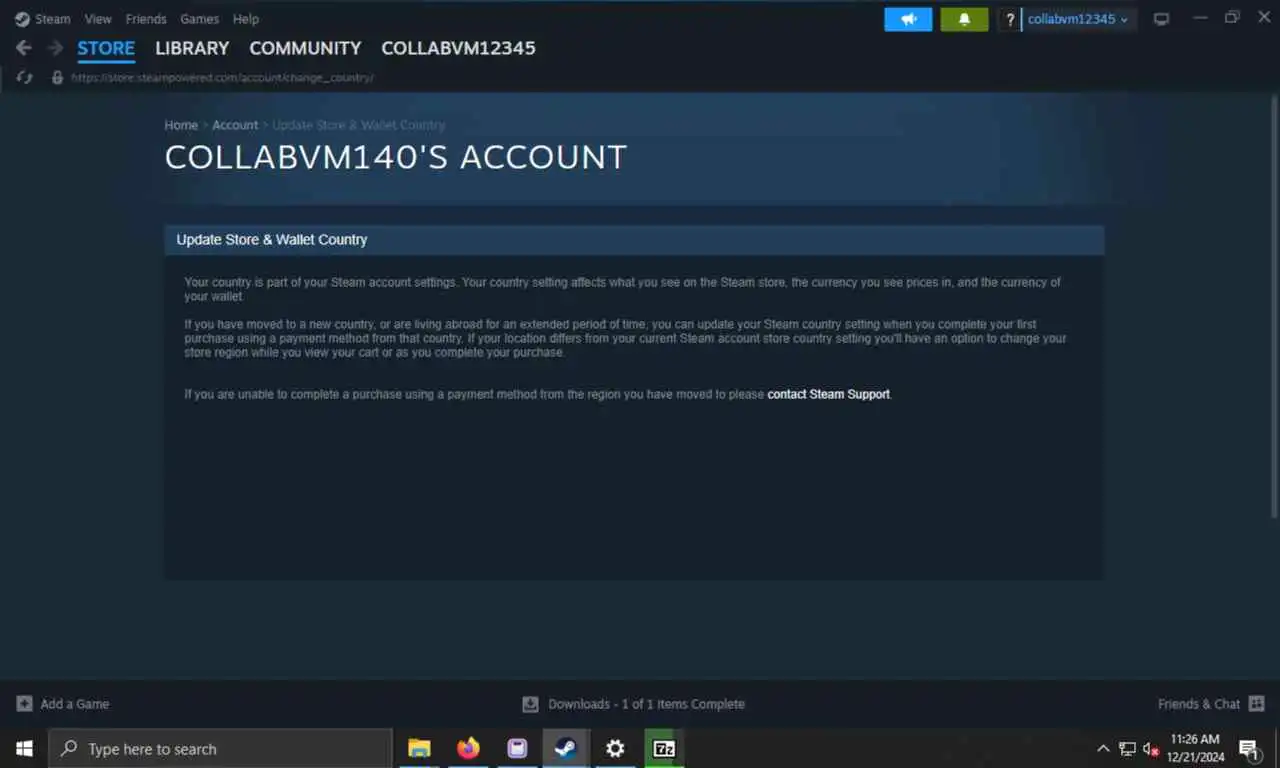Expand the collabvm12345 account dropdown
Image resolution: width=1280 pixels, height=768 pixels.
pyautogui.click(x=1078, y=19)
